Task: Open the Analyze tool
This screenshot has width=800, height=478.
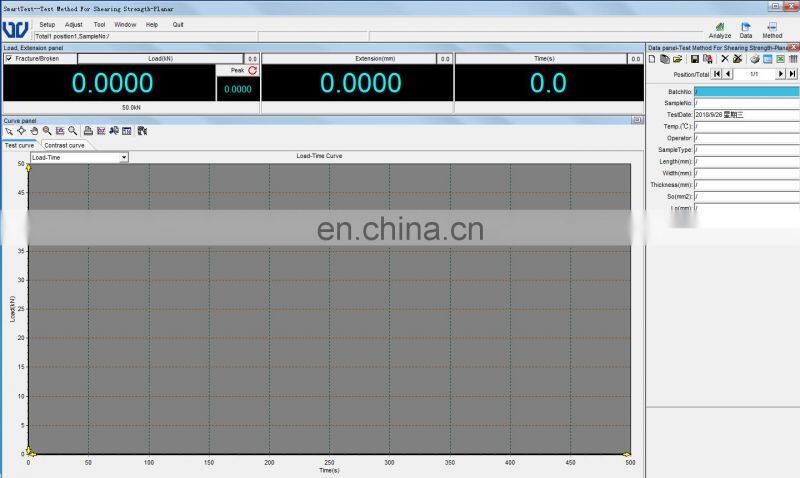Action: coord(720,31)
